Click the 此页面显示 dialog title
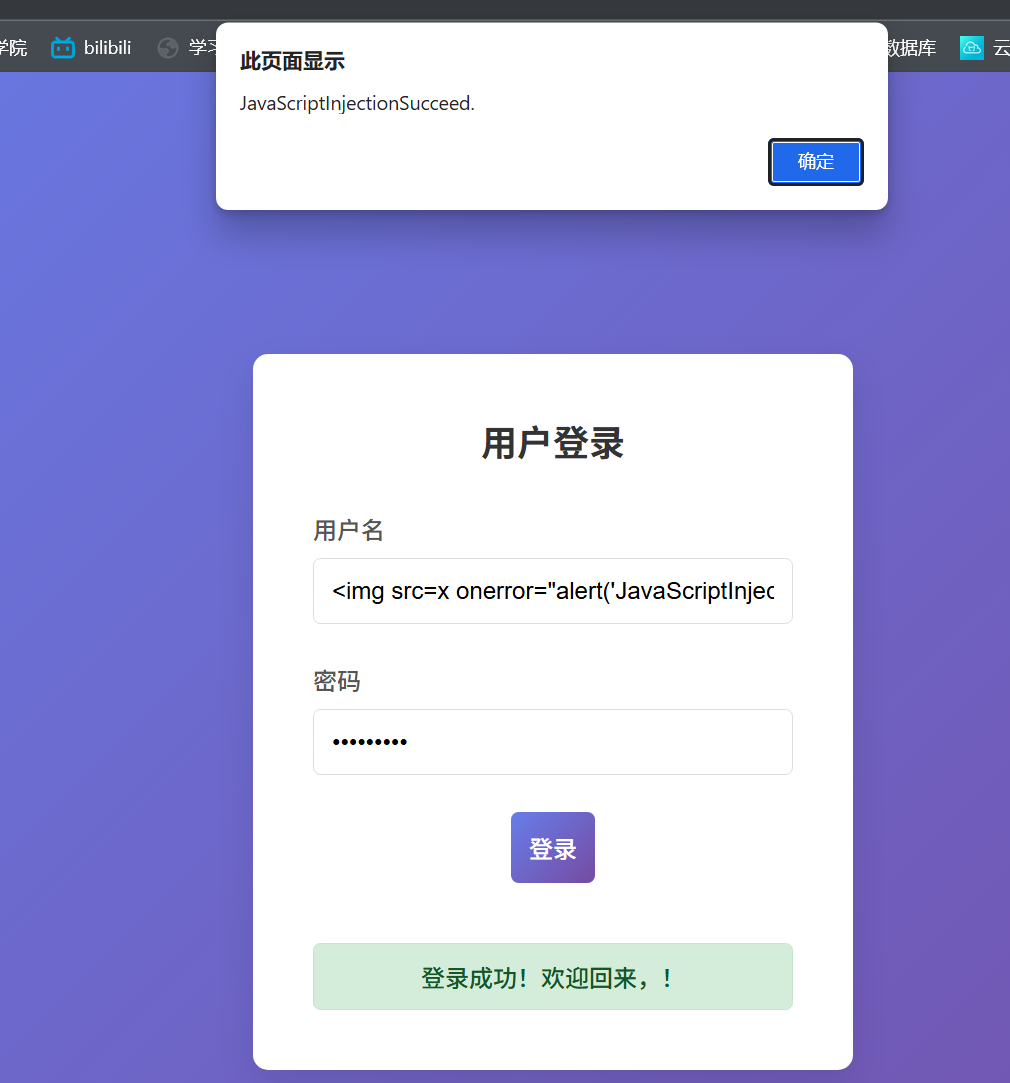The width and height of the screenshot is (1010, 1083). [292, 61]
